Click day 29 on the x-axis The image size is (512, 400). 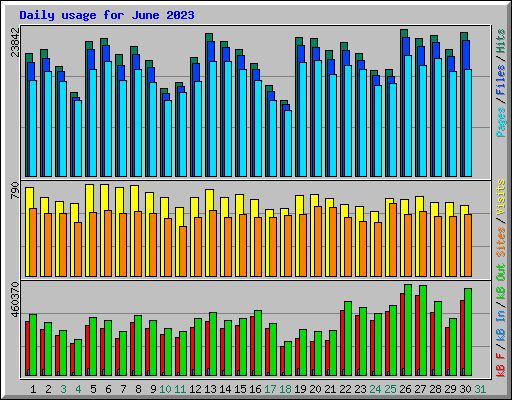tap(450, 389)
